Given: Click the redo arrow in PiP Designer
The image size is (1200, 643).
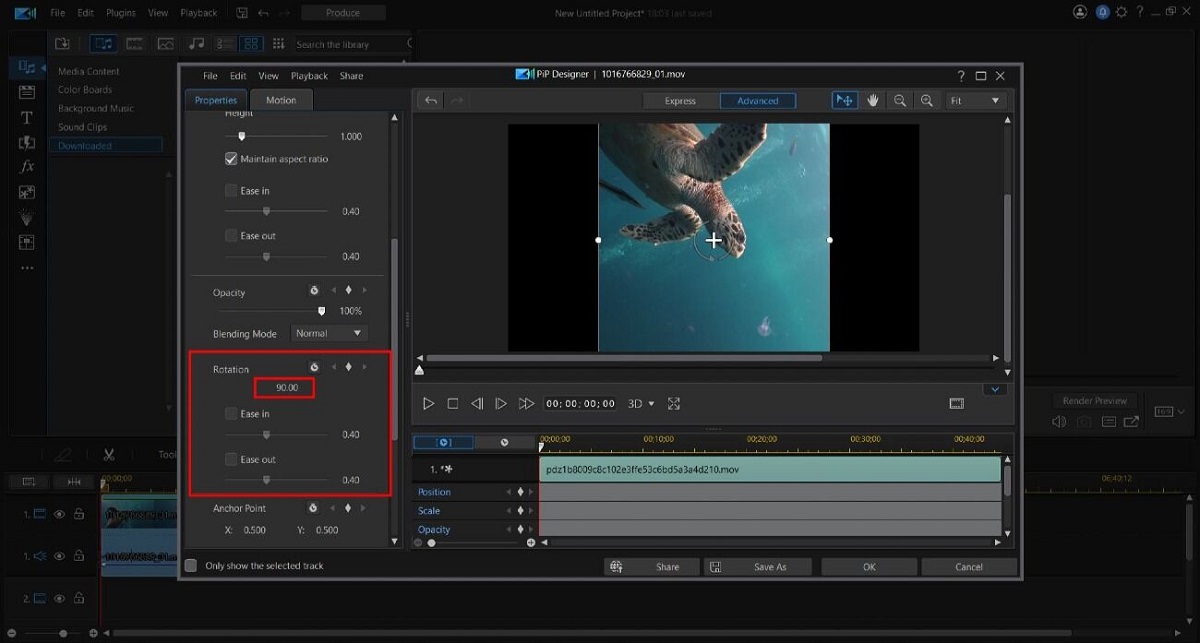Looking at the screenshot, I should click(457, 100).
